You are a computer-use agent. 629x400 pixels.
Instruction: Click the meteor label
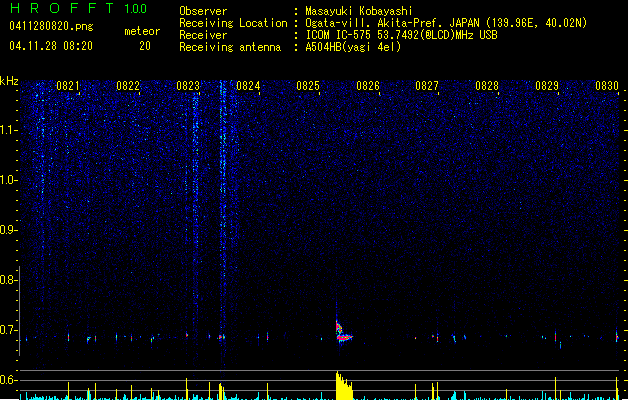(x=142, y=31)
